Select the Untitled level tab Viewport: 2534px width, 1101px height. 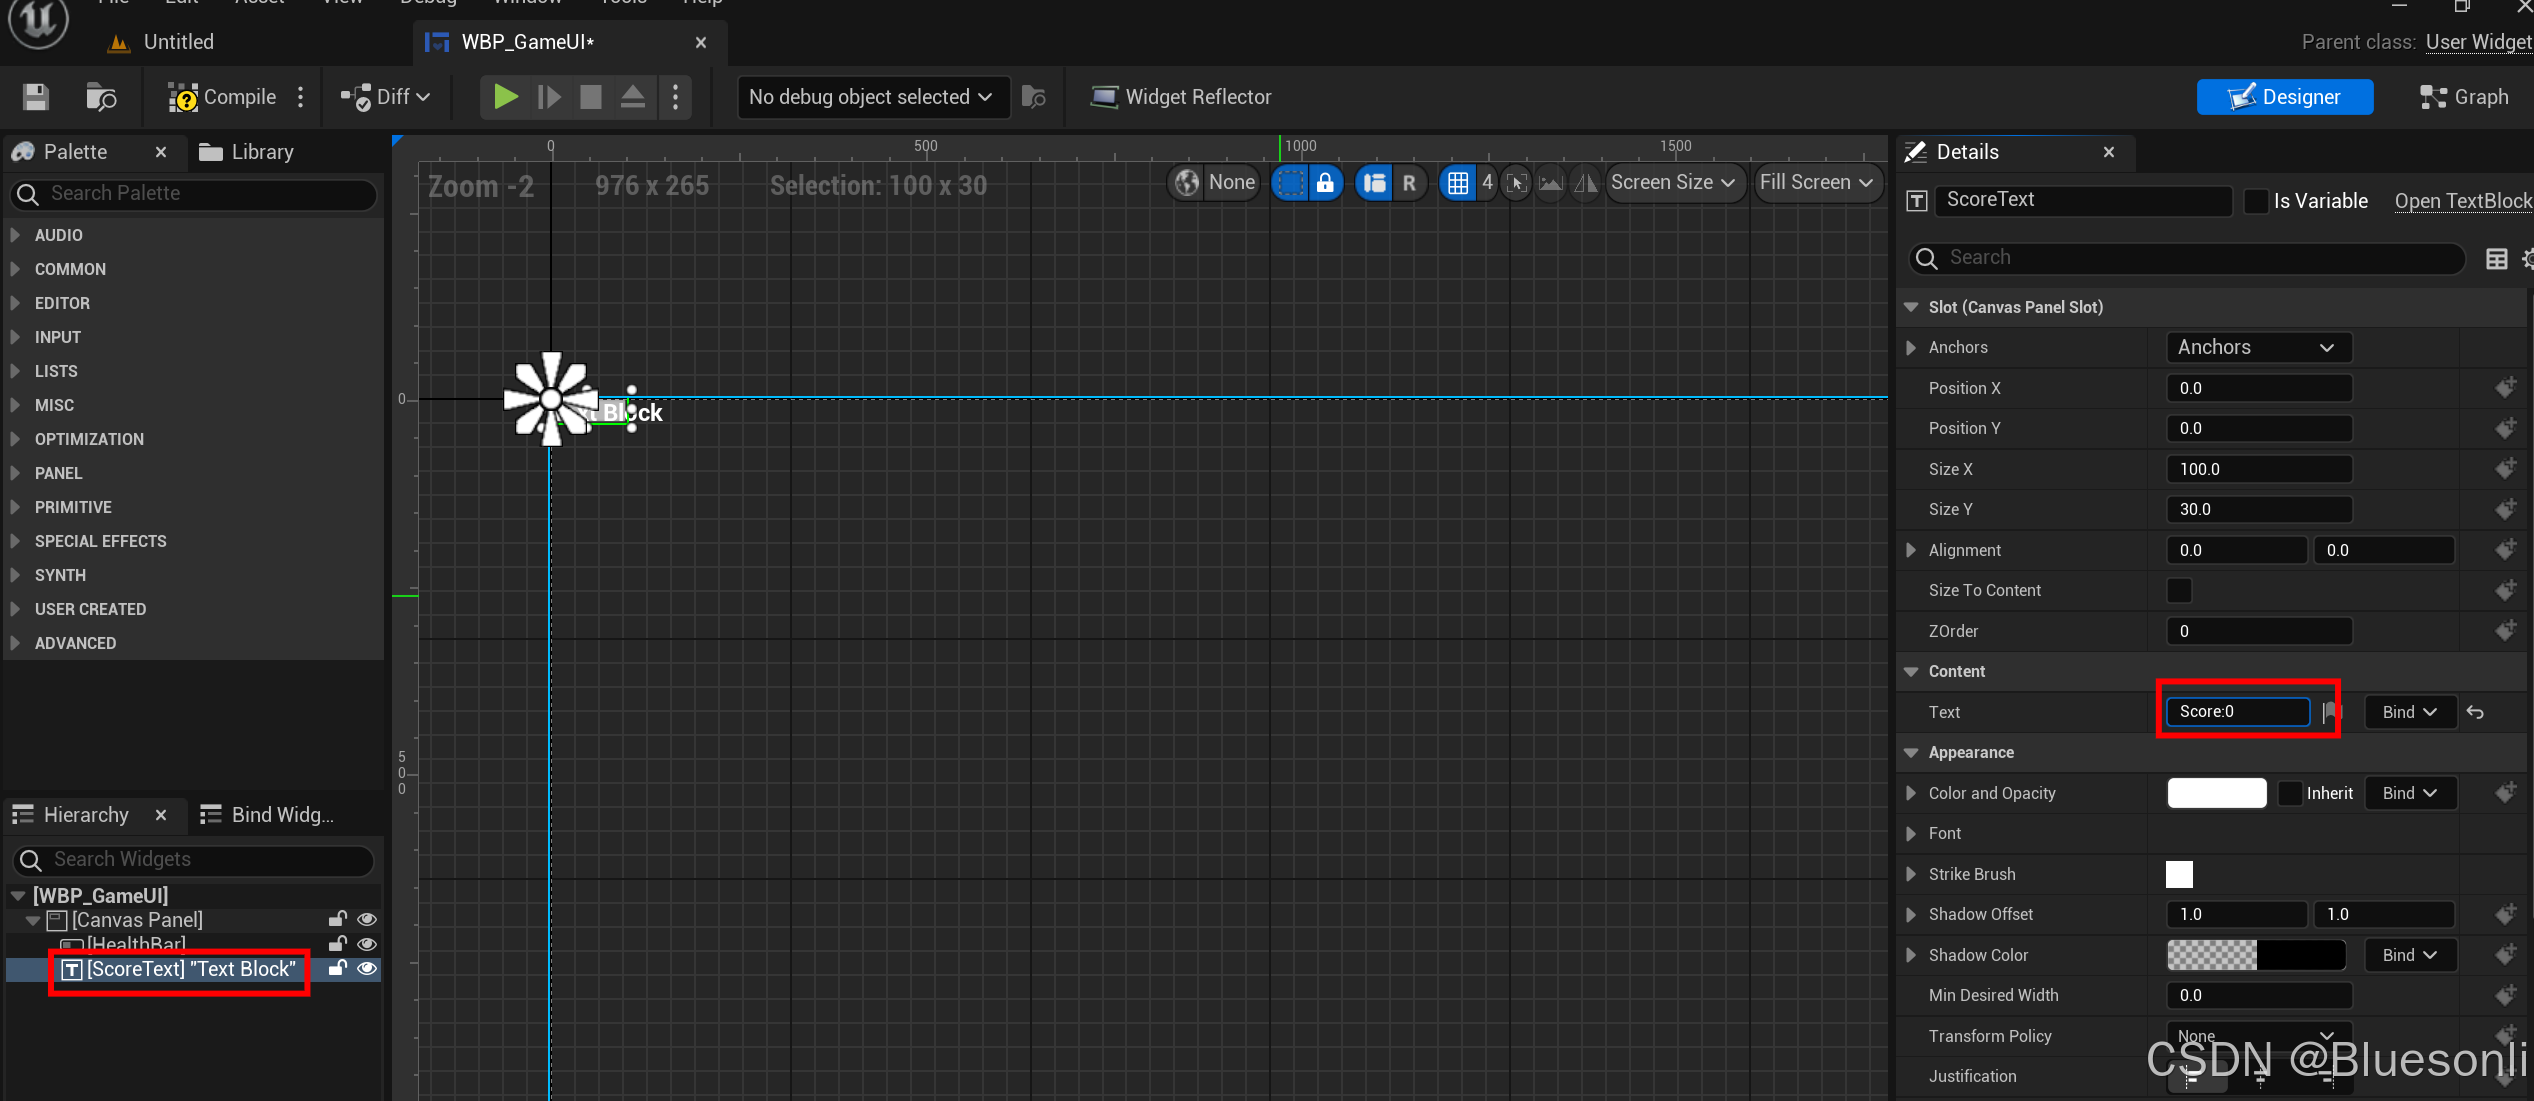pos(178,42)
